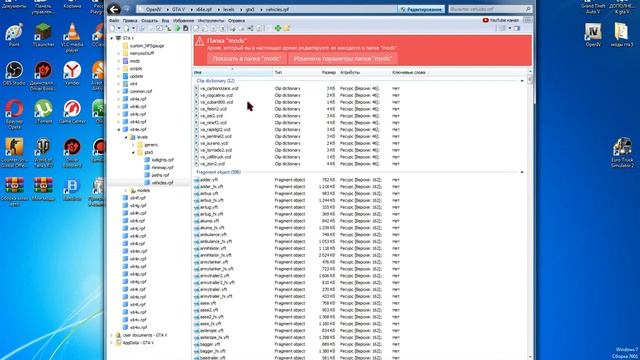The image size is (640, 360).
Task: Open the Grand Theft Auto V desktop icon
Action: (593, 7)
